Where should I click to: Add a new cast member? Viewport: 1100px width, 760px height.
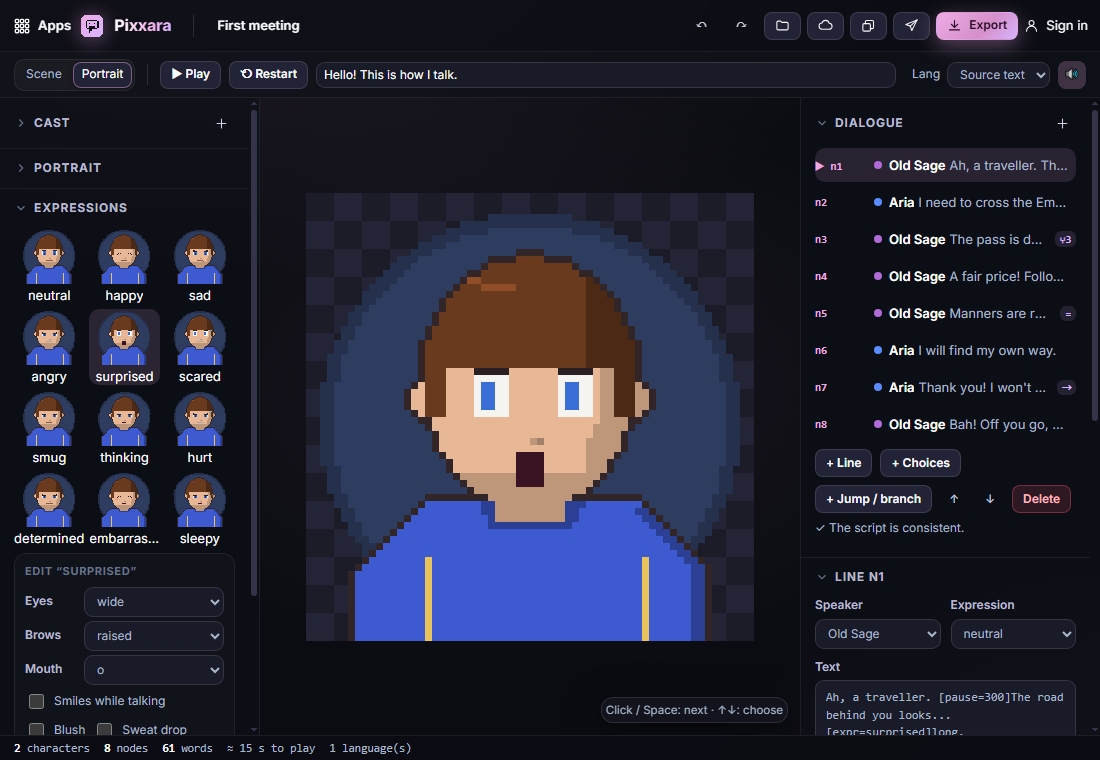pos(221,124)
